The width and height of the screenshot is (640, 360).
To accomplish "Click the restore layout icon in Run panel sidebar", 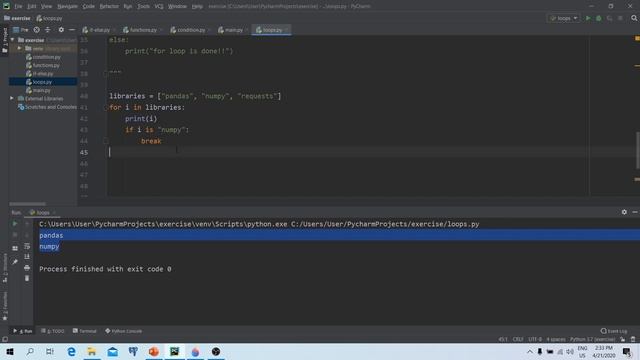I will 15,248.
